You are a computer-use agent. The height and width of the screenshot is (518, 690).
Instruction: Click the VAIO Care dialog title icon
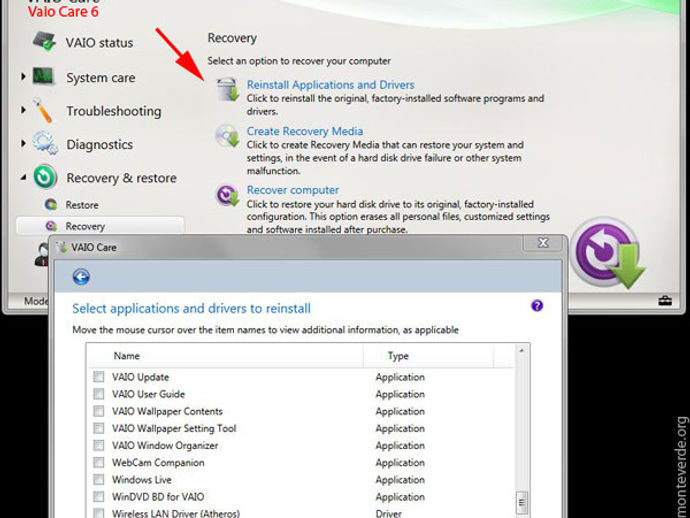tap(62, 247)
